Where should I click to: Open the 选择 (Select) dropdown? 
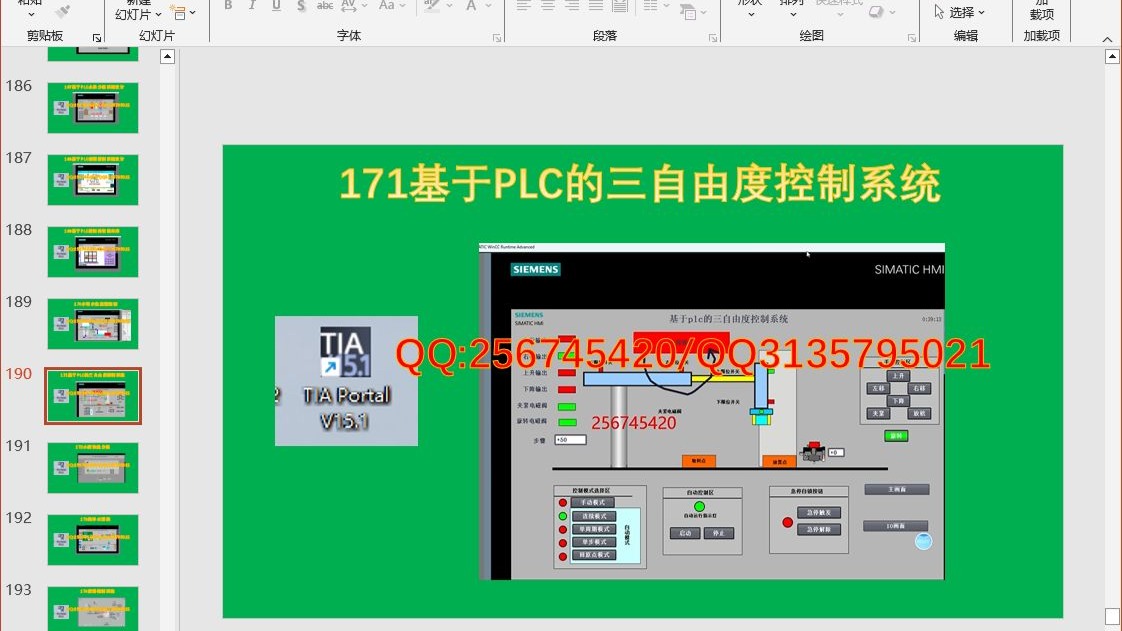pos(960,12)
